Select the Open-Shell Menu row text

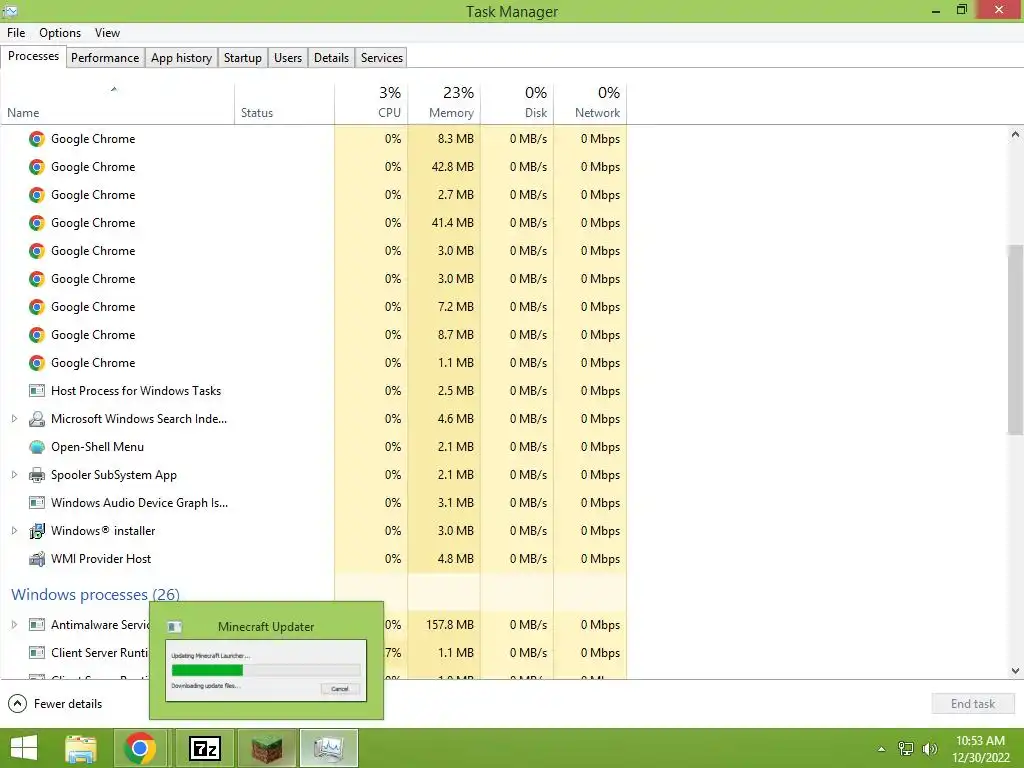(97, 447)
